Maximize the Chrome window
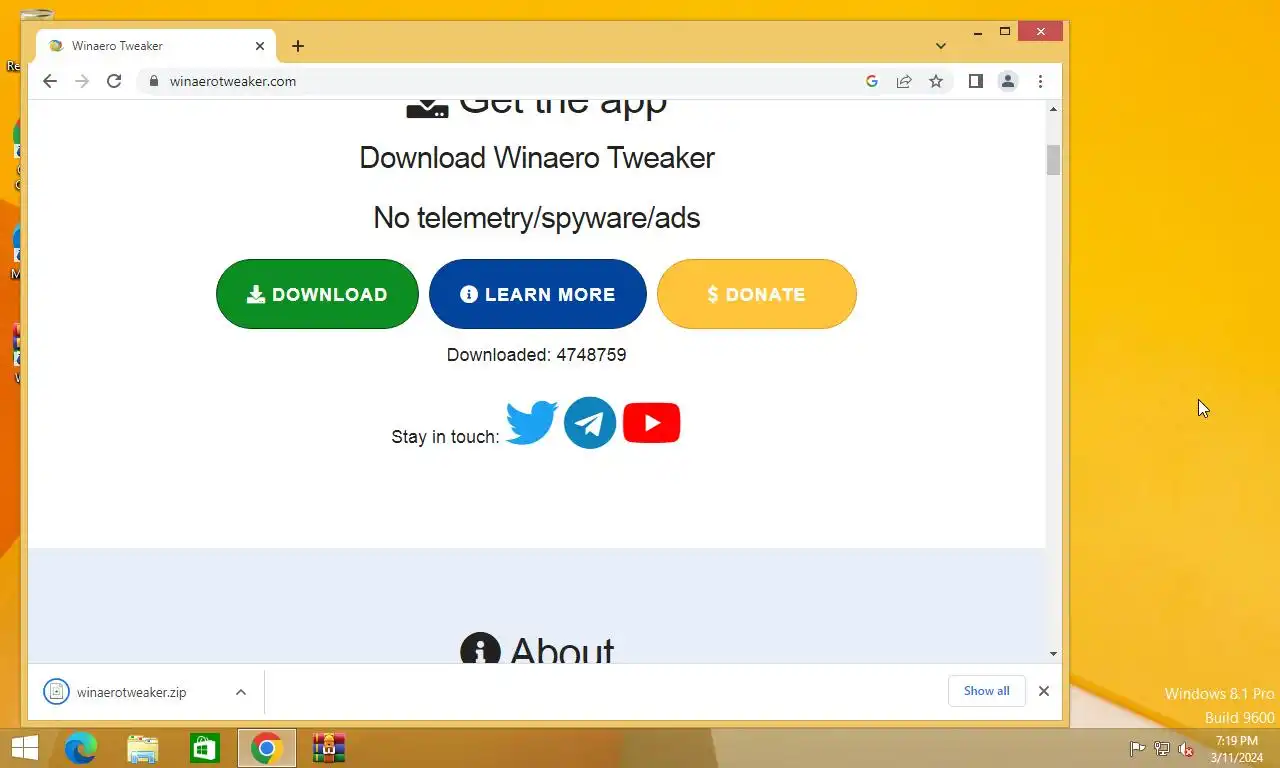1280x768 pixels. pos(1005,32)
